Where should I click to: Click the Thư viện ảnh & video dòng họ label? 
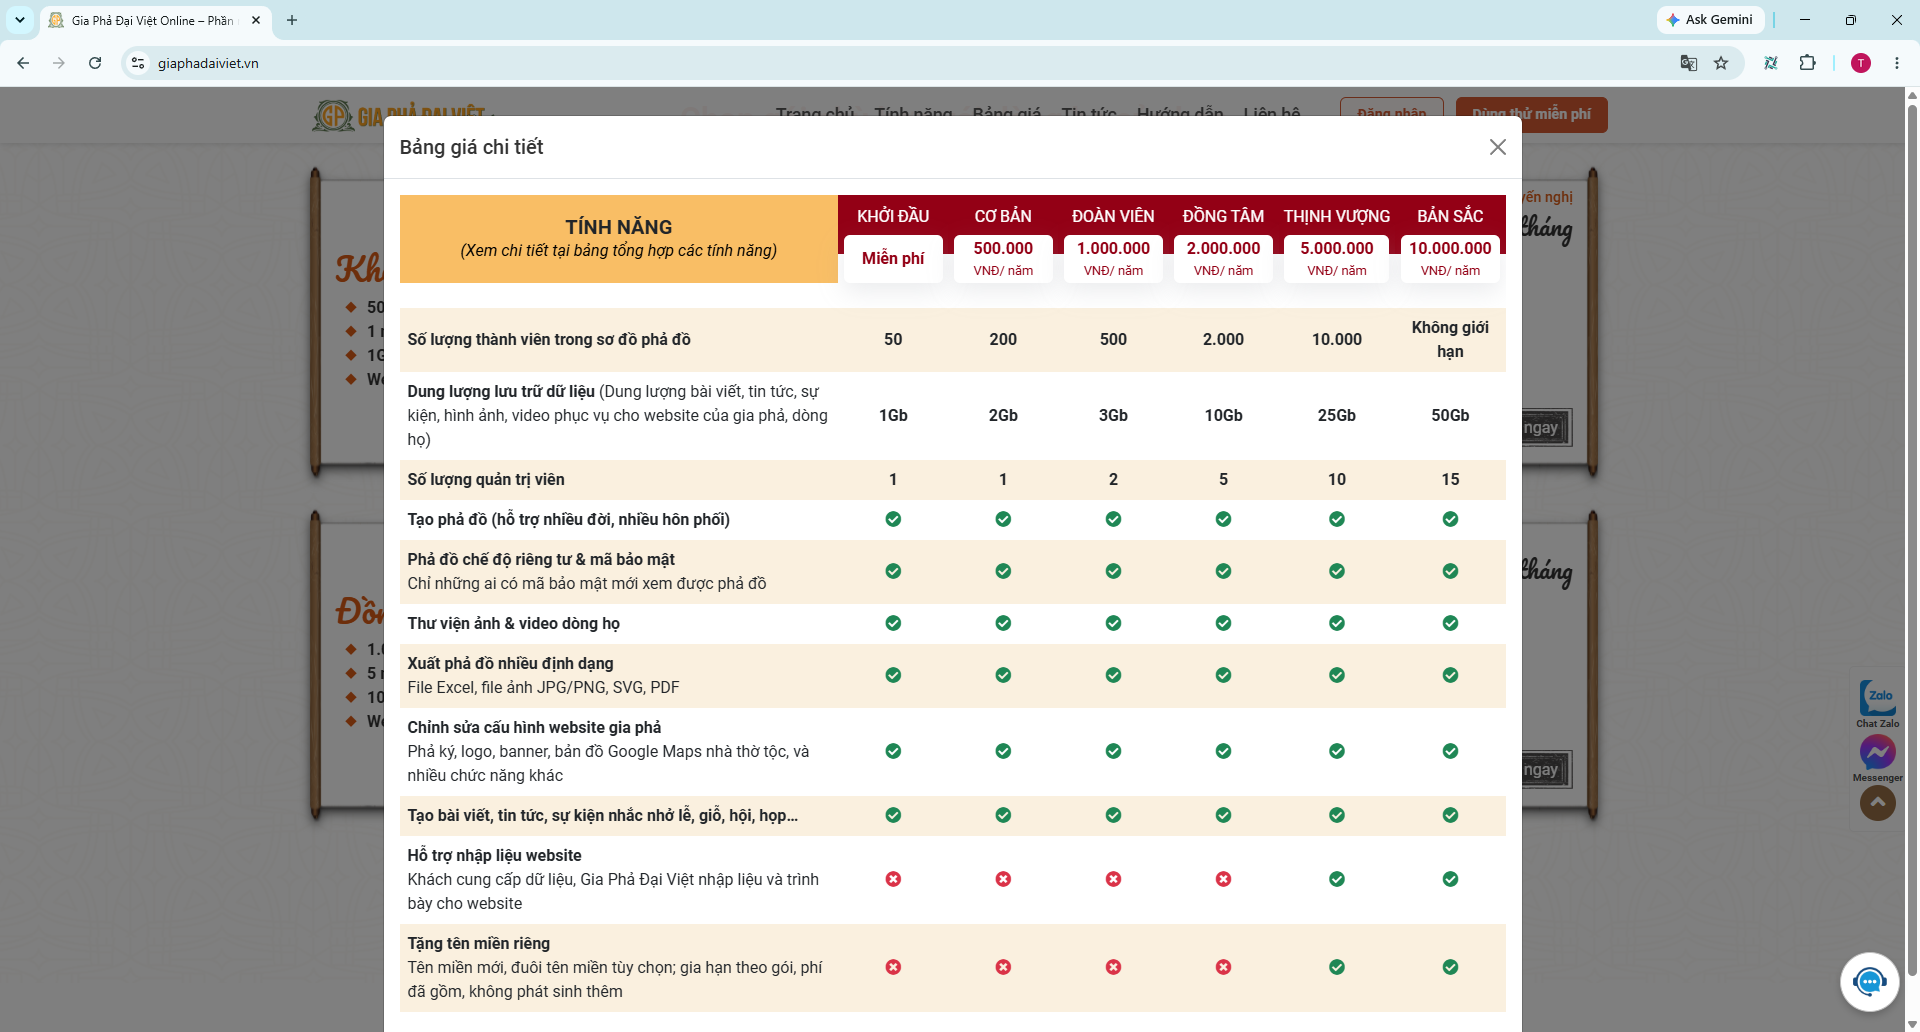tap(513, 623)
